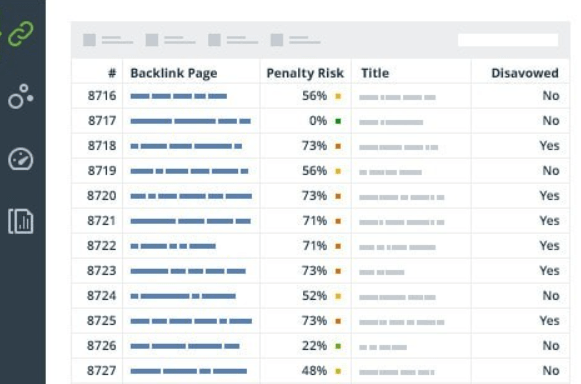Click the # column header
581x384 pixels.
[112, 73]
